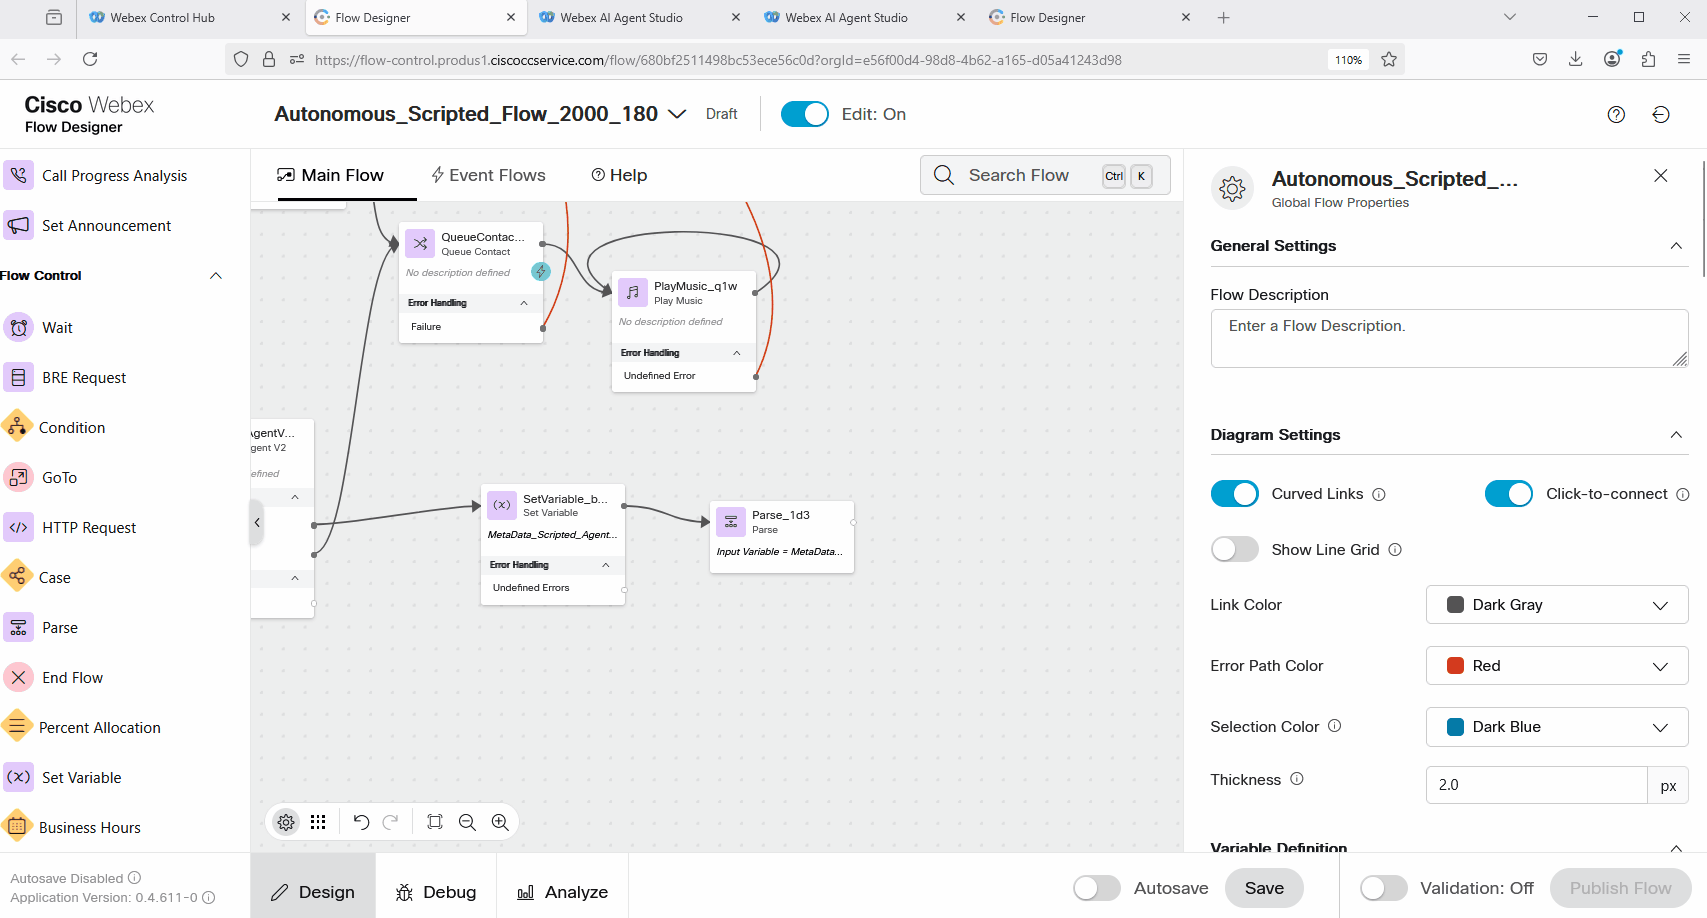
Task: Open the Selection Color dropdown
Action: (x=1556, y=727)
